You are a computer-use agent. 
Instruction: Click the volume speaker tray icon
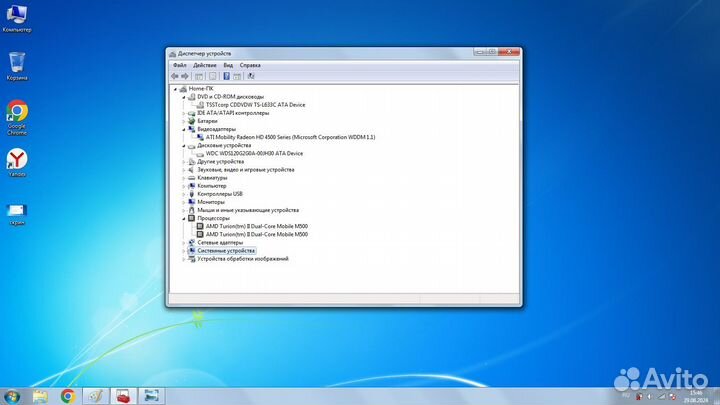[649, 397]
